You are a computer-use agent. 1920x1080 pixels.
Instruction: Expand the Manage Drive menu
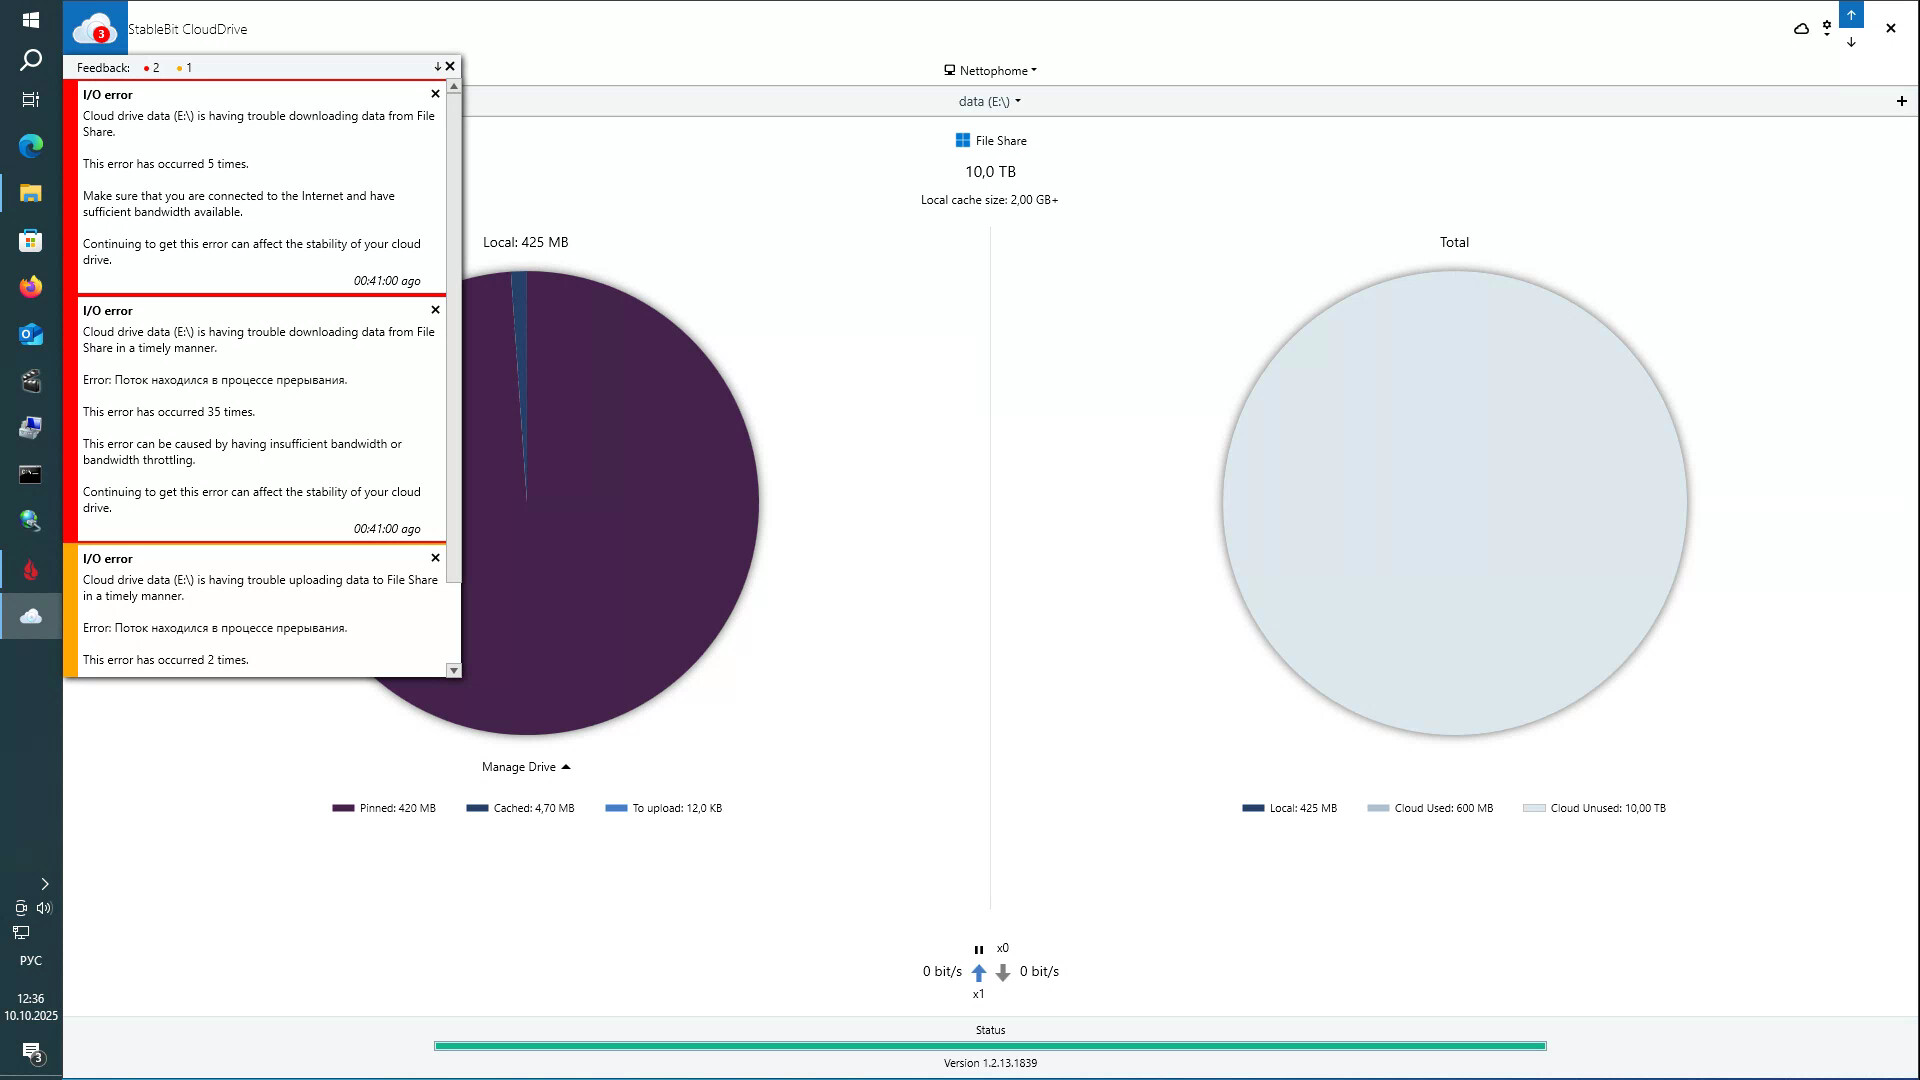point(525,767)
